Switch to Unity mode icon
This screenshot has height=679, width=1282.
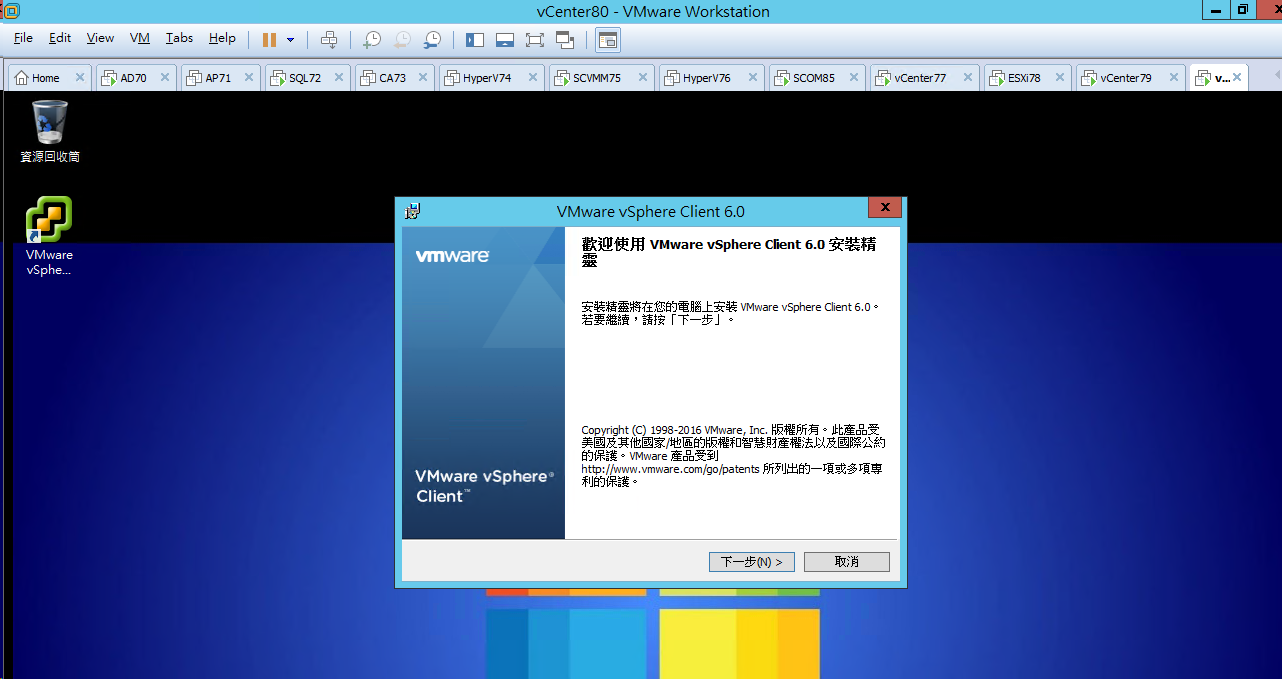[x=565, y=40]
